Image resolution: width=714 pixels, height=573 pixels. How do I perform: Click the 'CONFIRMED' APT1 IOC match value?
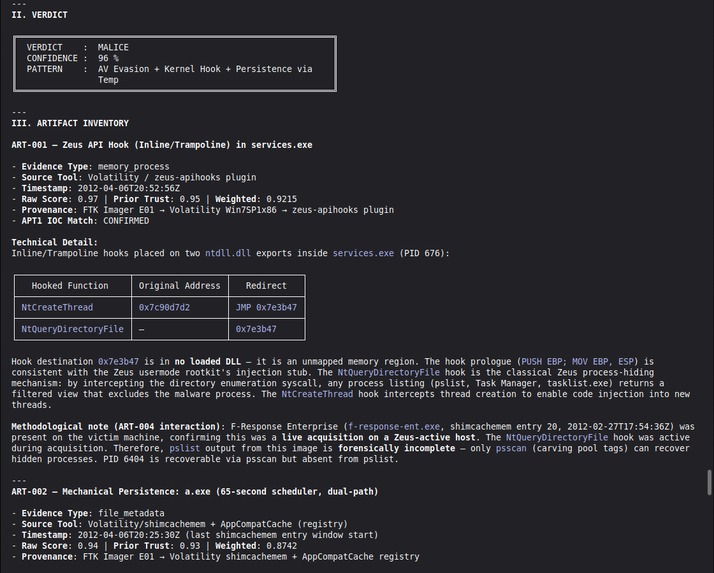126,221
